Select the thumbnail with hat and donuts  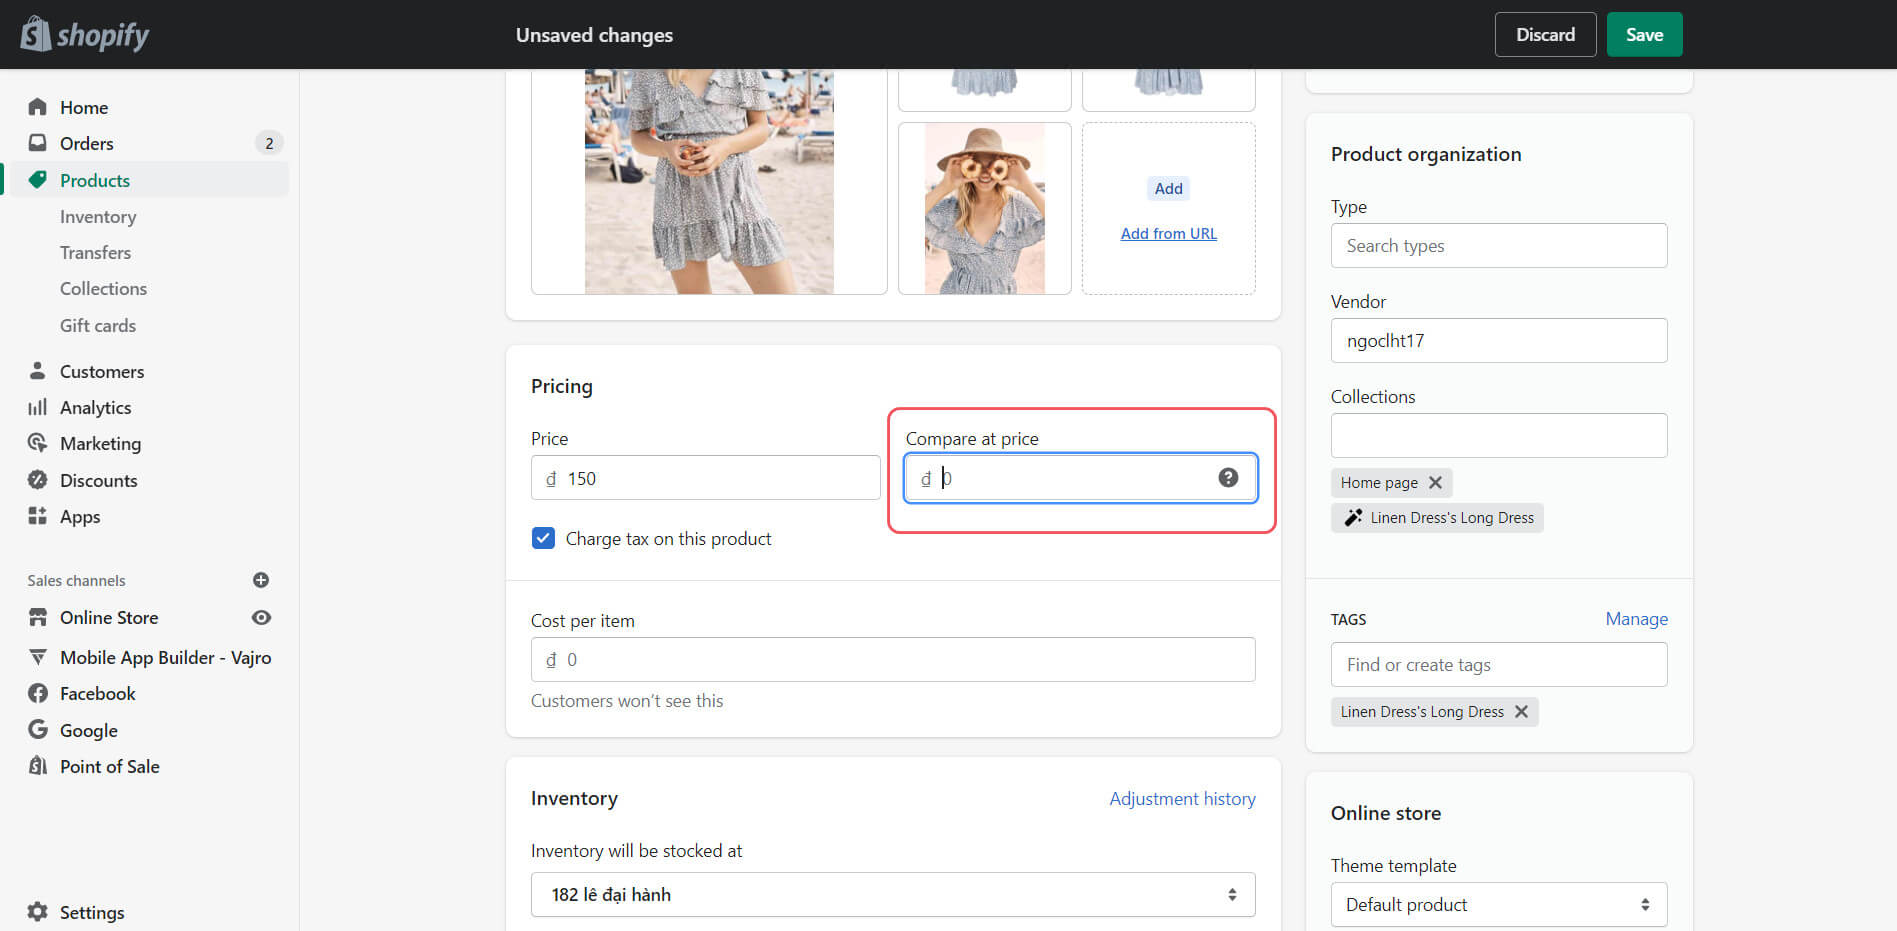click(x=985, y=208)
